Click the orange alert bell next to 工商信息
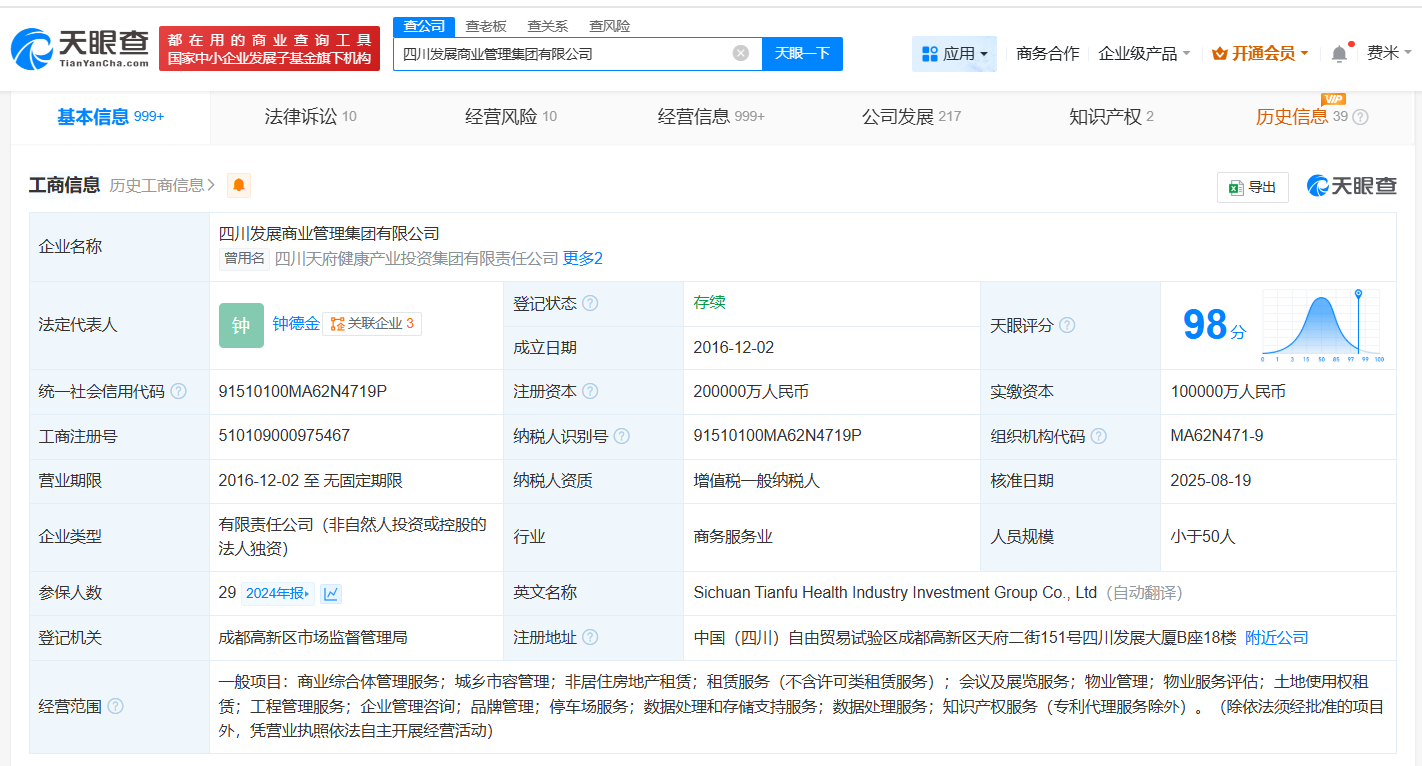The height and width of the screenshot is (766, 1422). pyautogui.click(x=239, y=185)
